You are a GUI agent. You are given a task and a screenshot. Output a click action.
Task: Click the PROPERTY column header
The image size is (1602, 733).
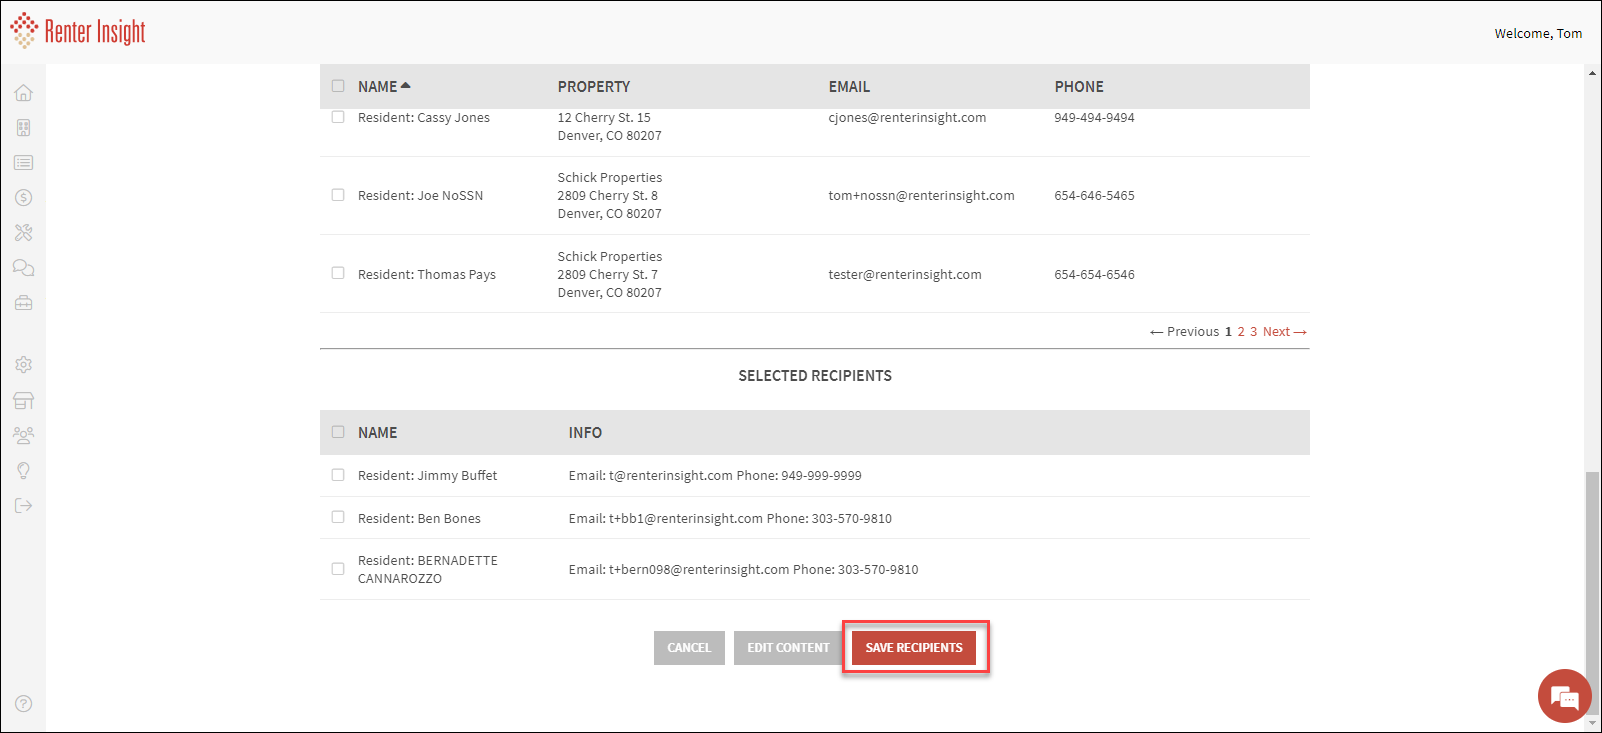(x=594, y=87)
